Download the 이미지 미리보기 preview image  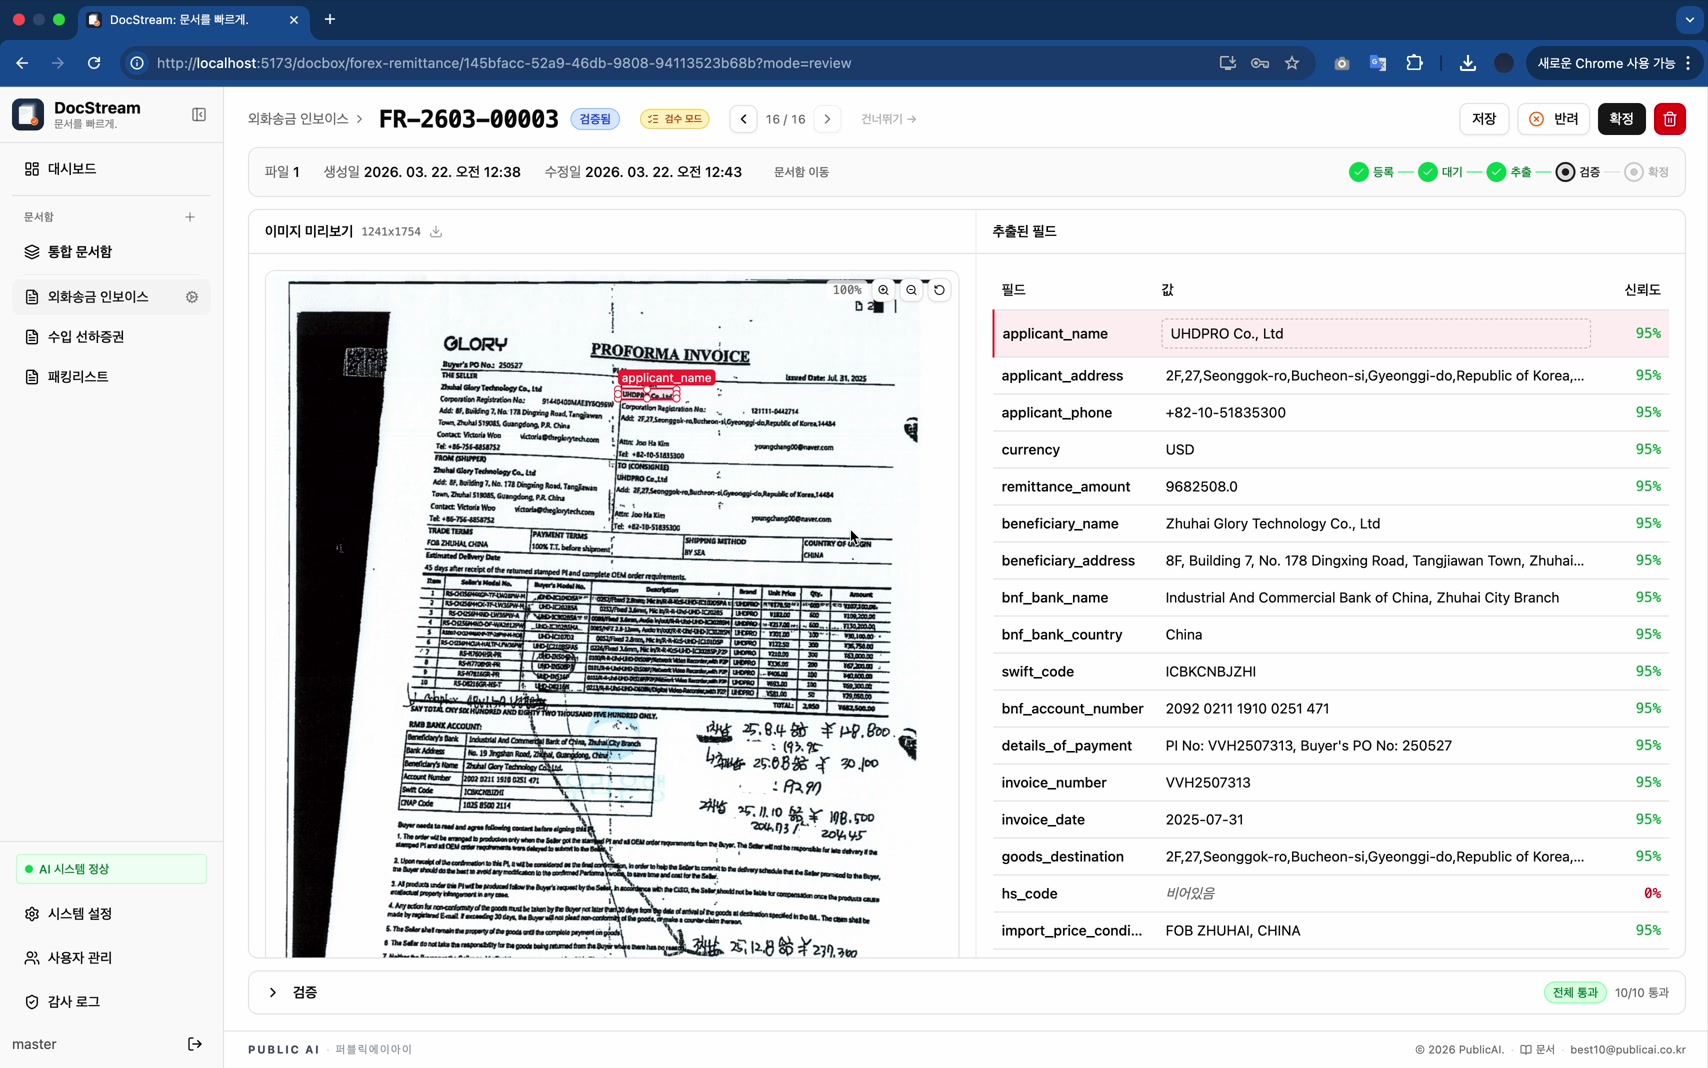click(436, 231)
